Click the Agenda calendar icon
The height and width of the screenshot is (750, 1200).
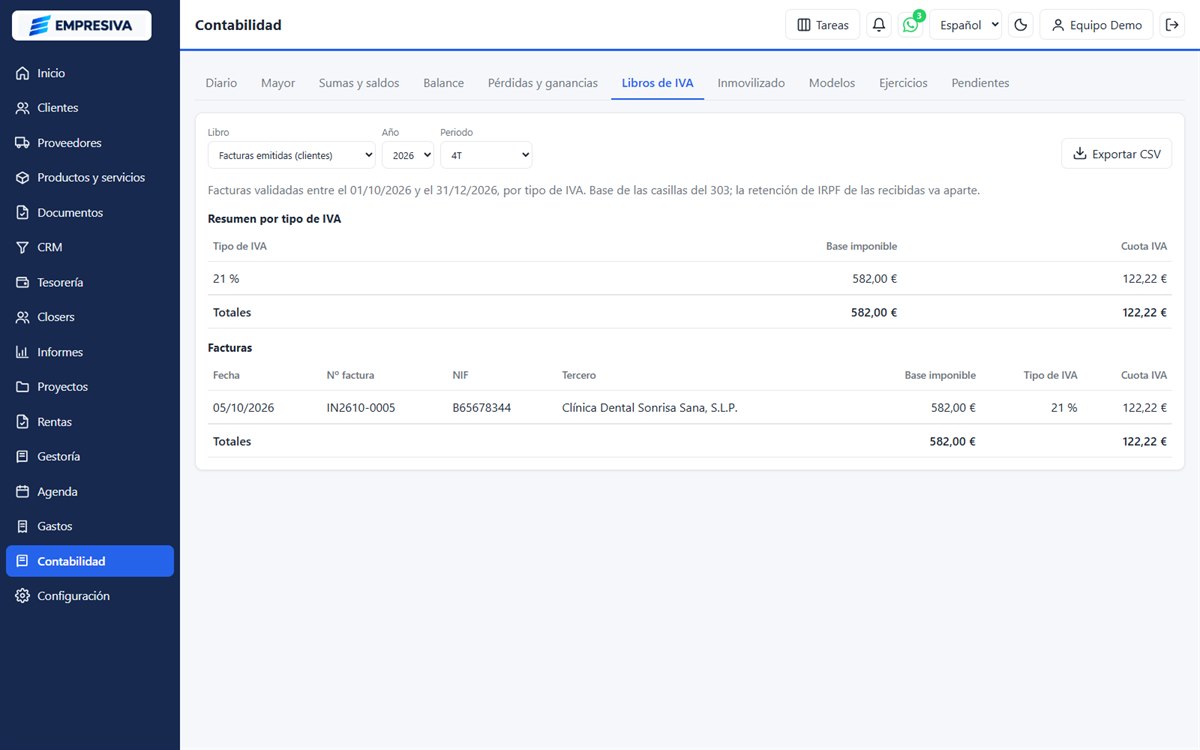point(22,492)
